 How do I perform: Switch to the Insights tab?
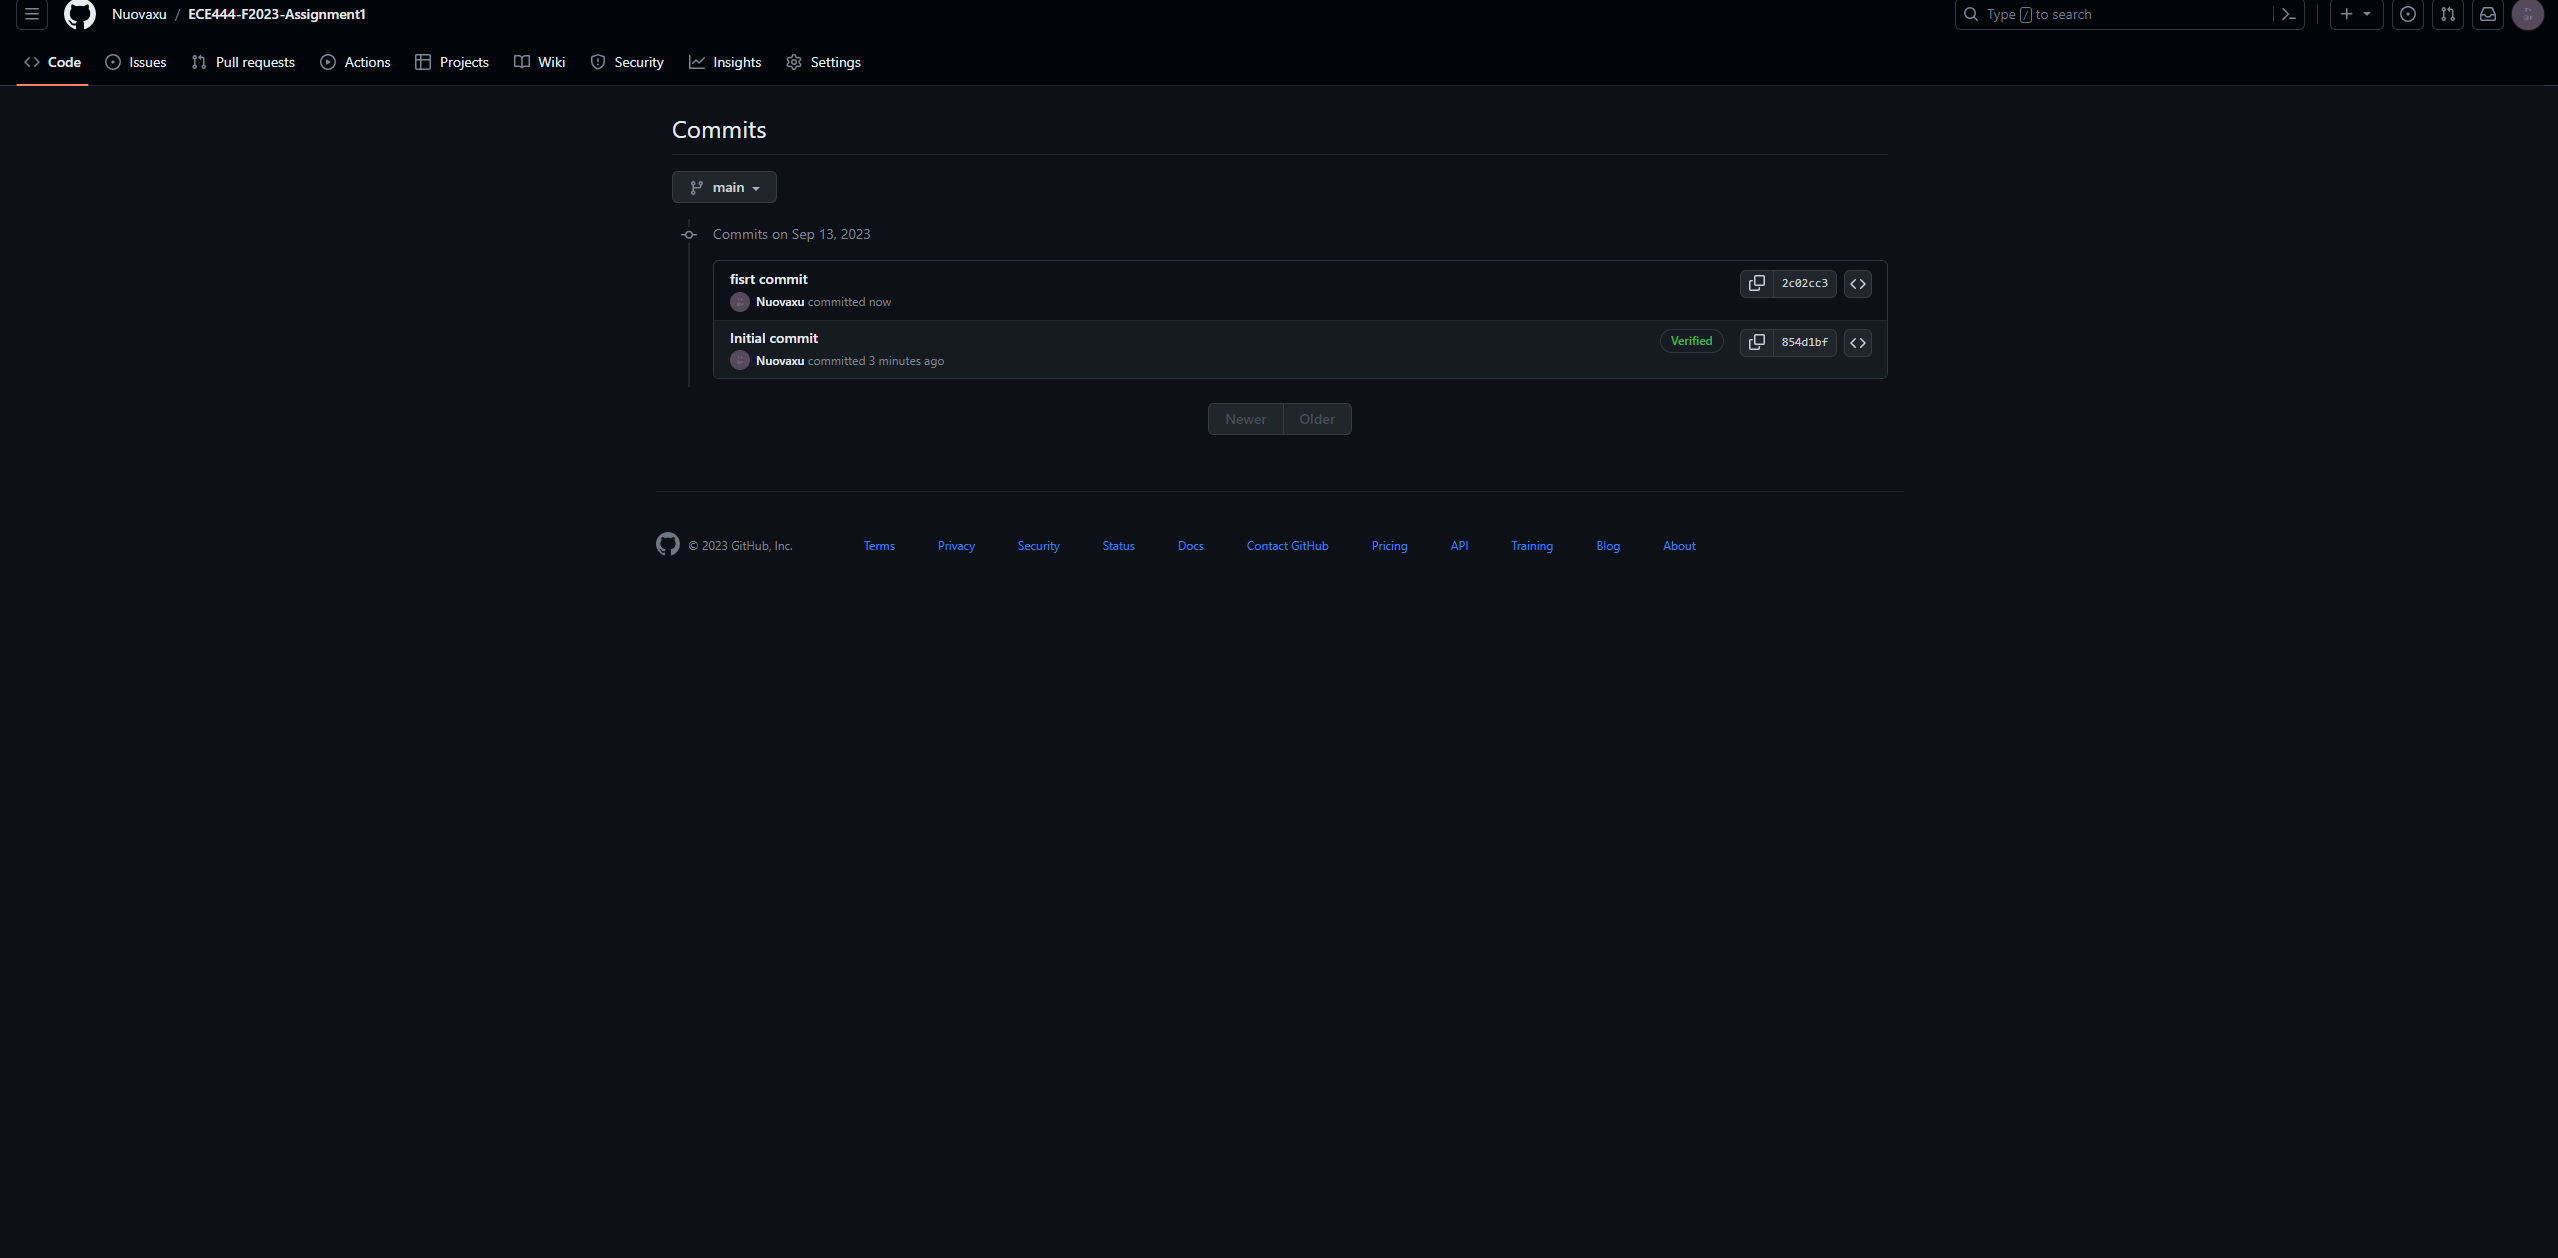(725, 62)
